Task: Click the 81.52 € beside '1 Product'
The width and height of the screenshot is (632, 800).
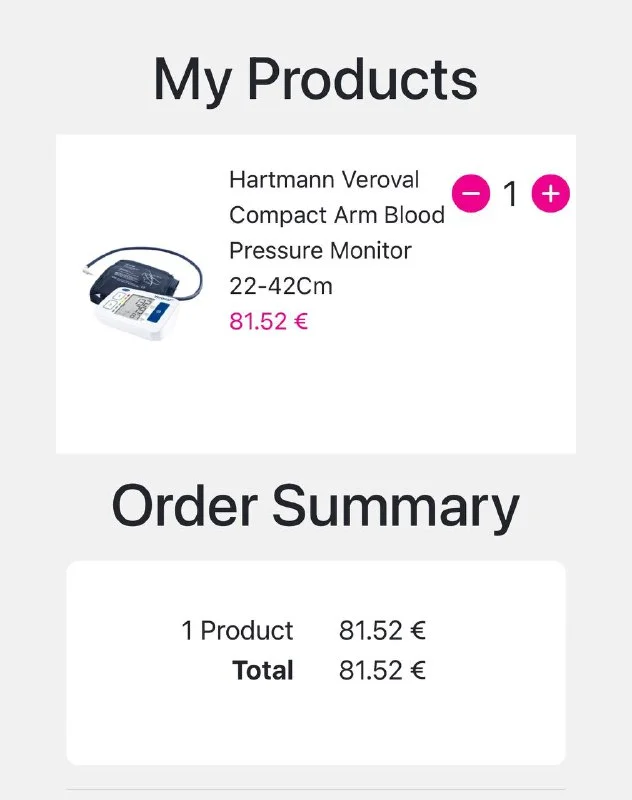Action: click(x=382, y=631)
